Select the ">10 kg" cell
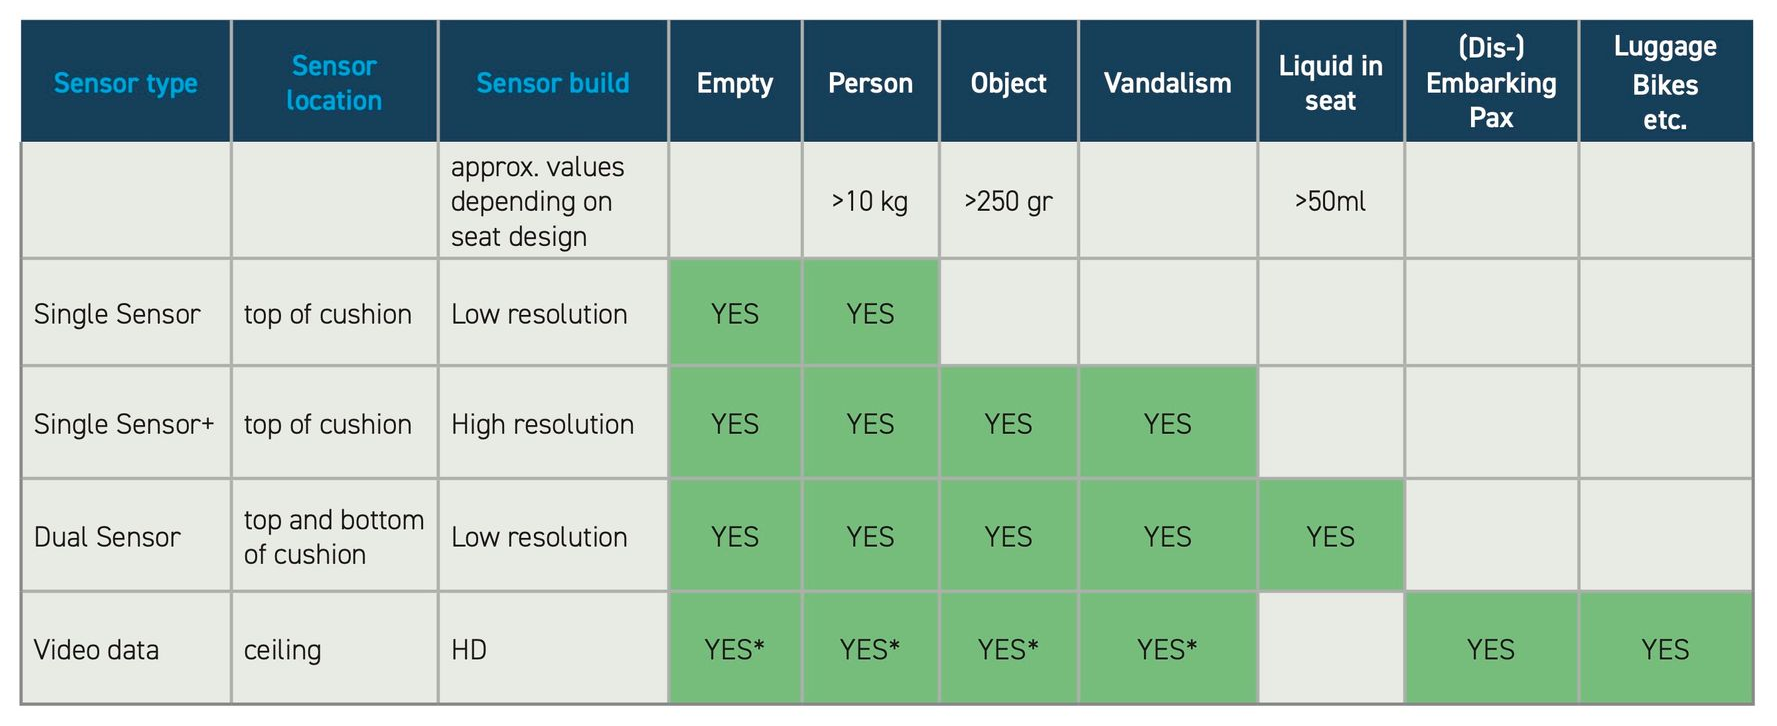1777x726 pixels. point(869,201)
